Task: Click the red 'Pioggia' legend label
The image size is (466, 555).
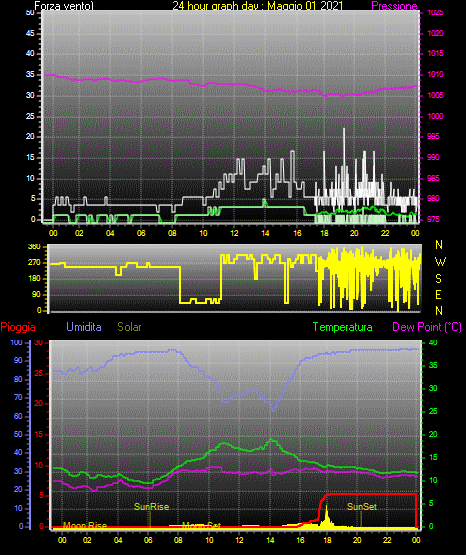Action: click(18, 327)
